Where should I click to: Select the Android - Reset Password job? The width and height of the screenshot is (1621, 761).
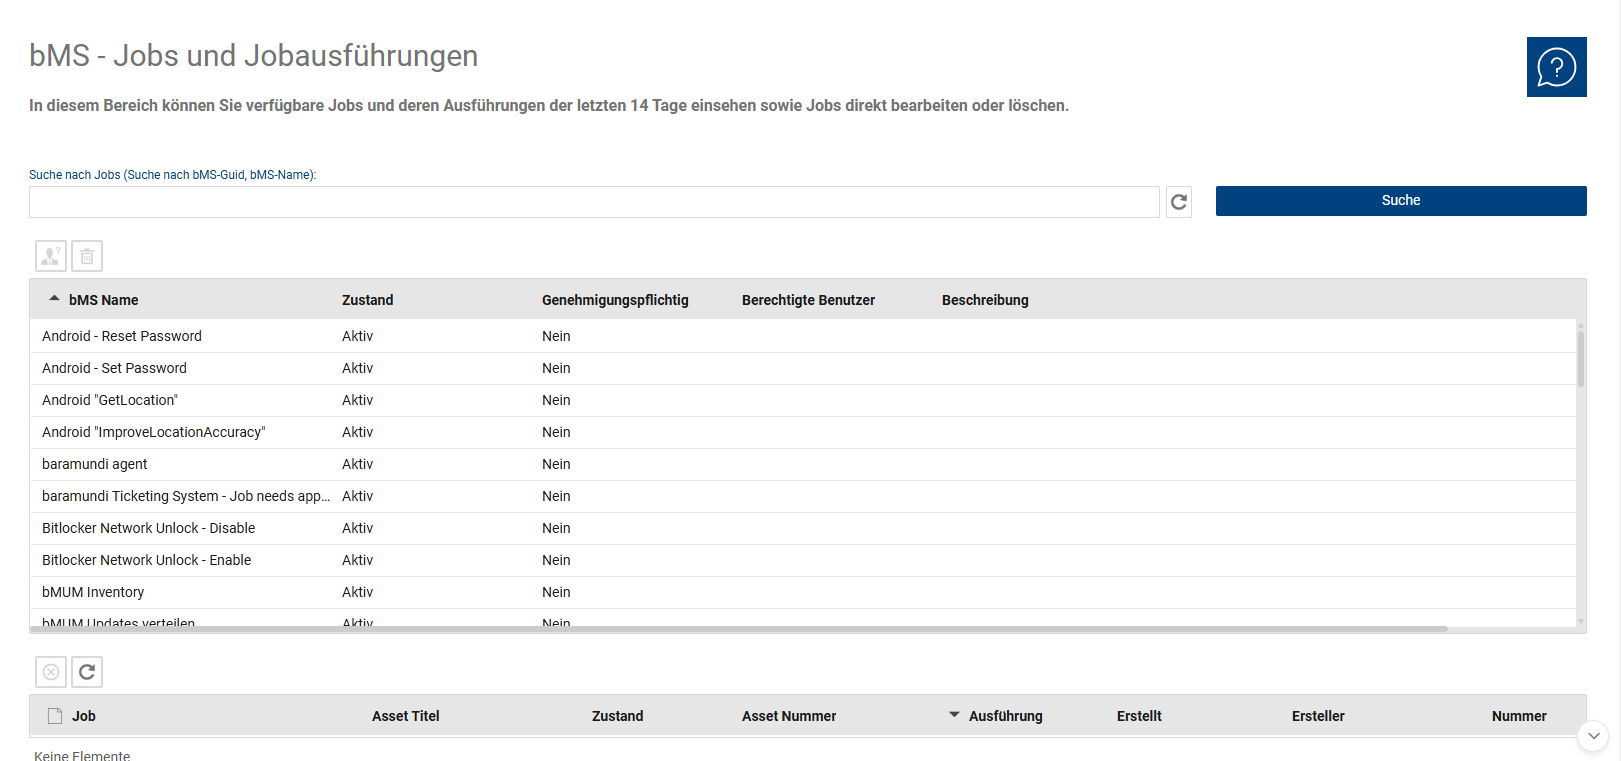click(803, 336)
